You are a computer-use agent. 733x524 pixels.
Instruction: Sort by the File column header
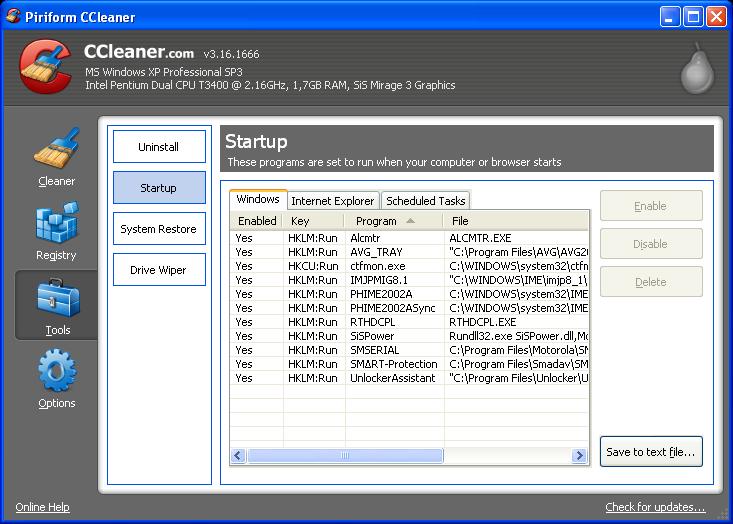(x=516, y=221)
